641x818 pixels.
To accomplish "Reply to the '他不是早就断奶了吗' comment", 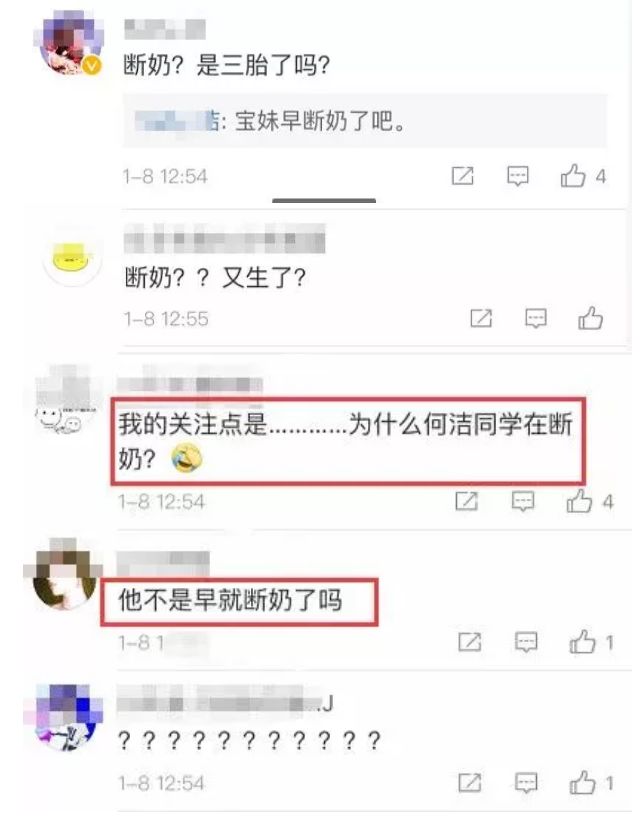I will tap(526, 642).
